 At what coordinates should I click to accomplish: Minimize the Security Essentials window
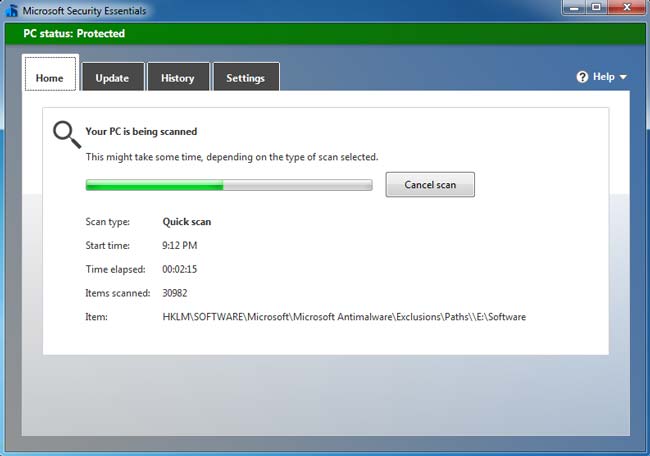click(574, 7)
